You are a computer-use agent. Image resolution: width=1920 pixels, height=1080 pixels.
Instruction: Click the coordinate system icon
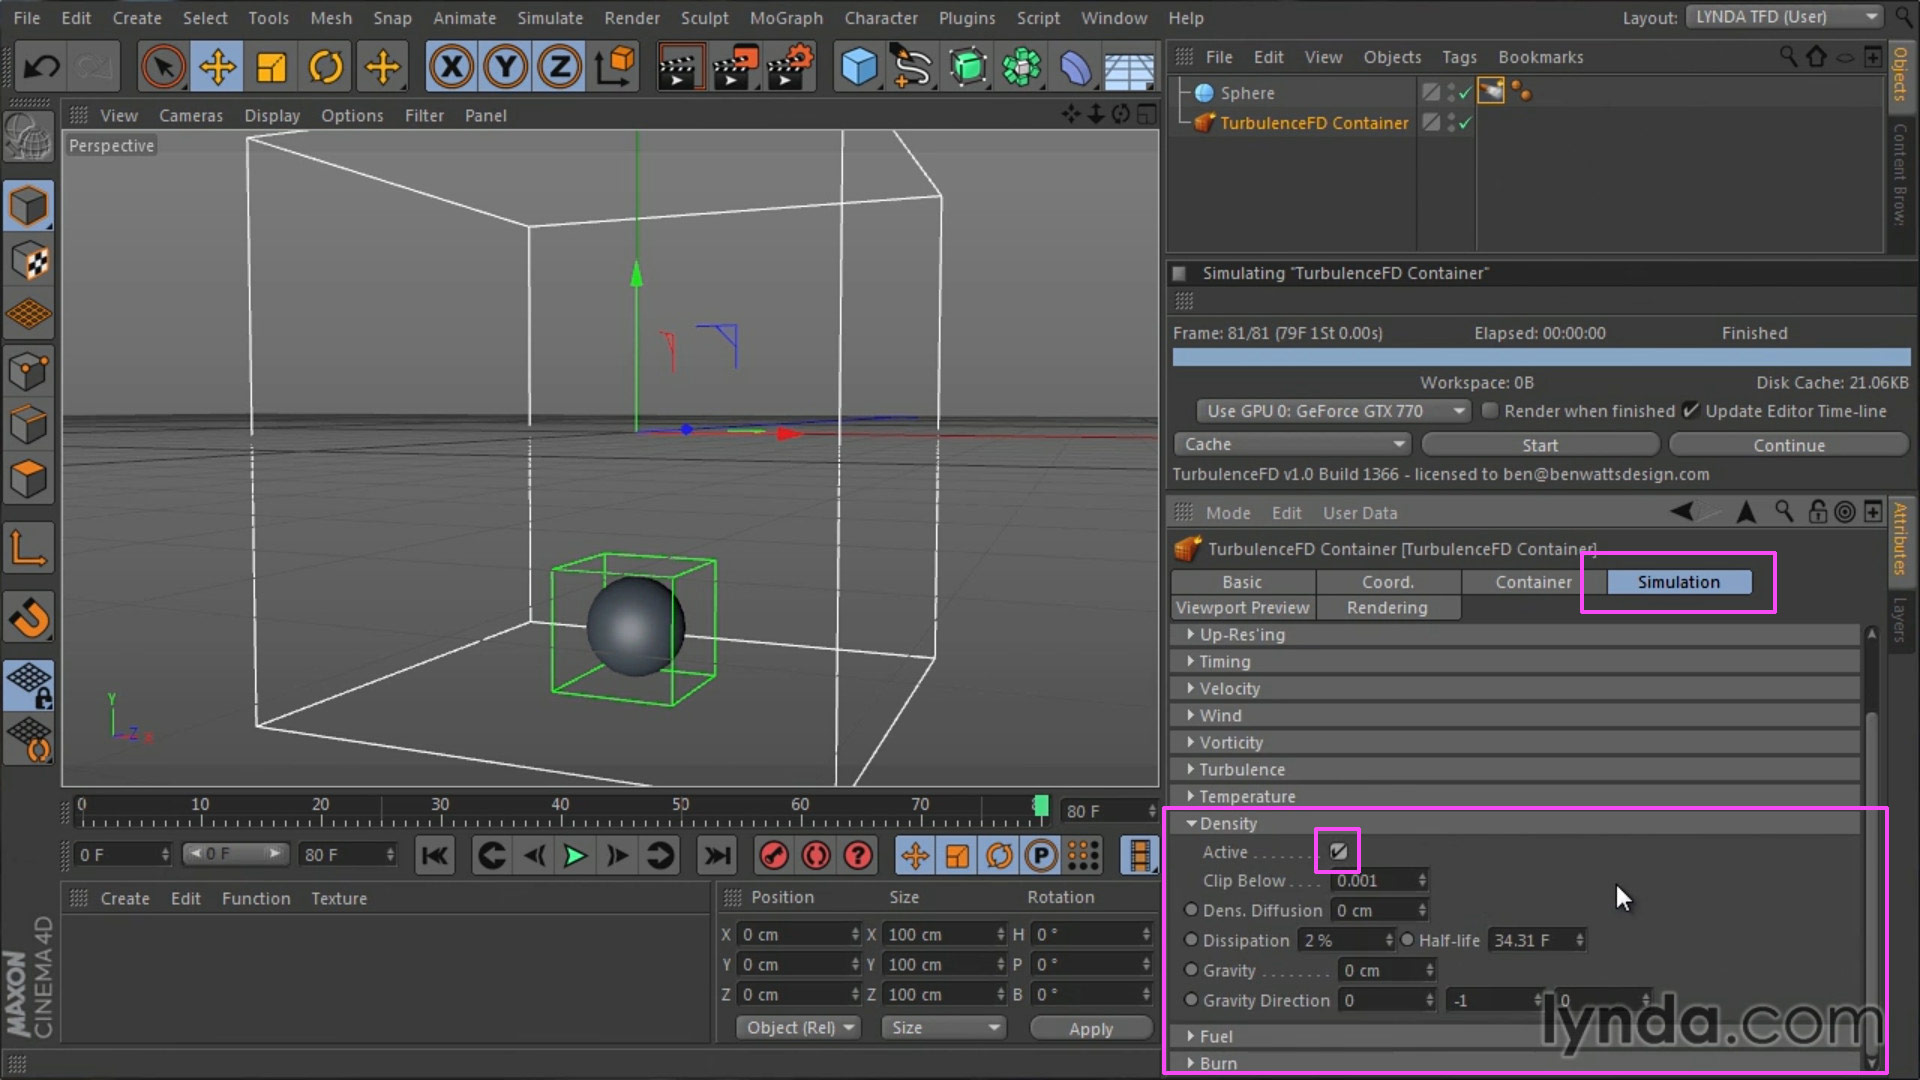pyautogui.click(x=615, y=67)
